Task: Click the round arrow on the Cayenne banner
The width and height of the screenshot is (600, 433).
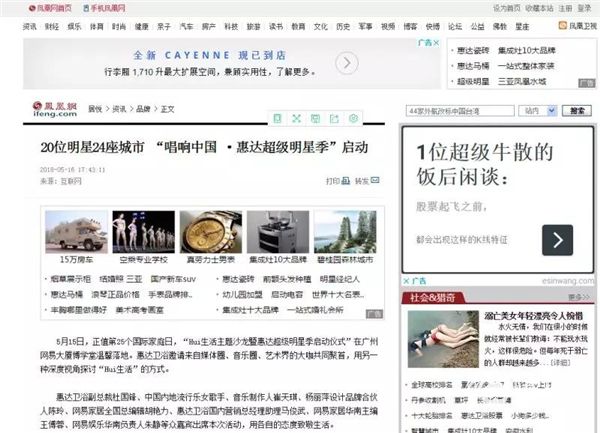Action: pyautogui.click(x=347, y=63)
